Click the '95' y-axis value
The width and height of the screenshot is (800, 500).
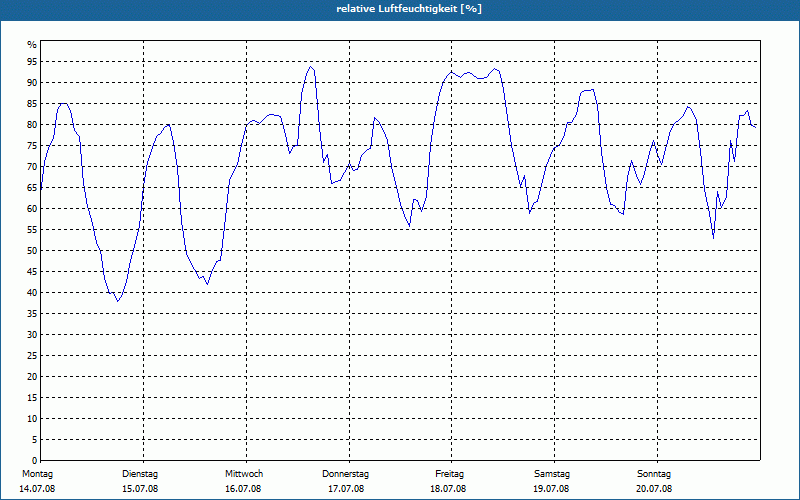pyautogui.click(x=32, y=62)
